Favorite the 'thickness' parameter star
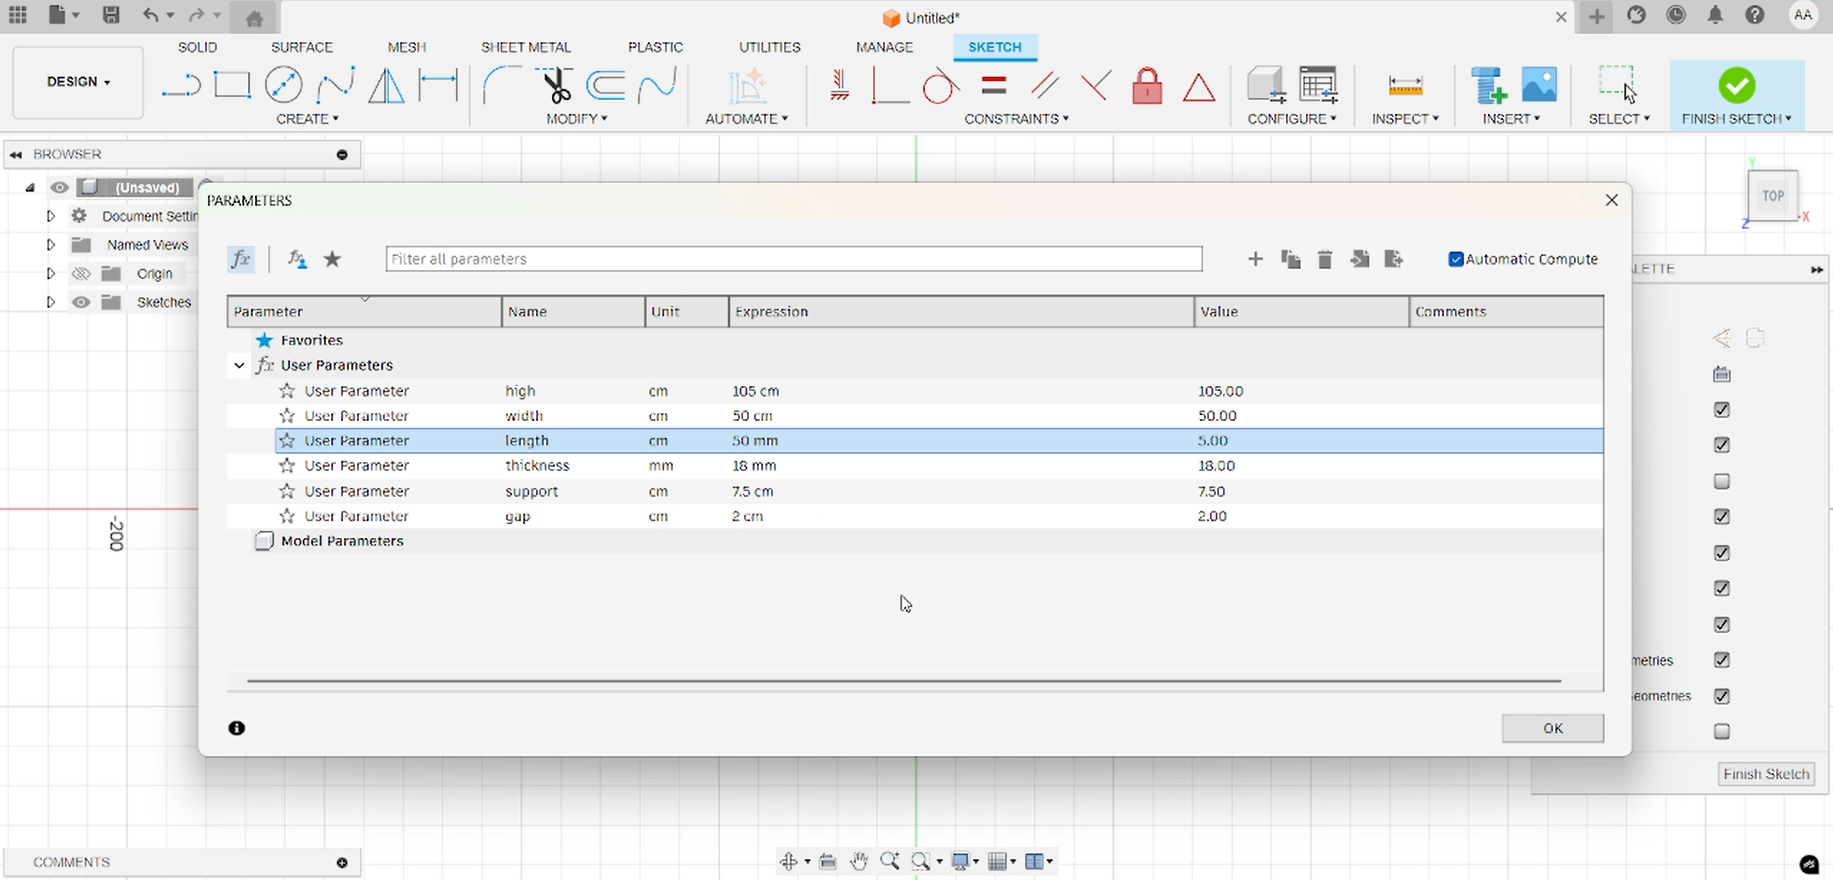This screenshot has width=1833, height=880. click(x=287, y=466)
